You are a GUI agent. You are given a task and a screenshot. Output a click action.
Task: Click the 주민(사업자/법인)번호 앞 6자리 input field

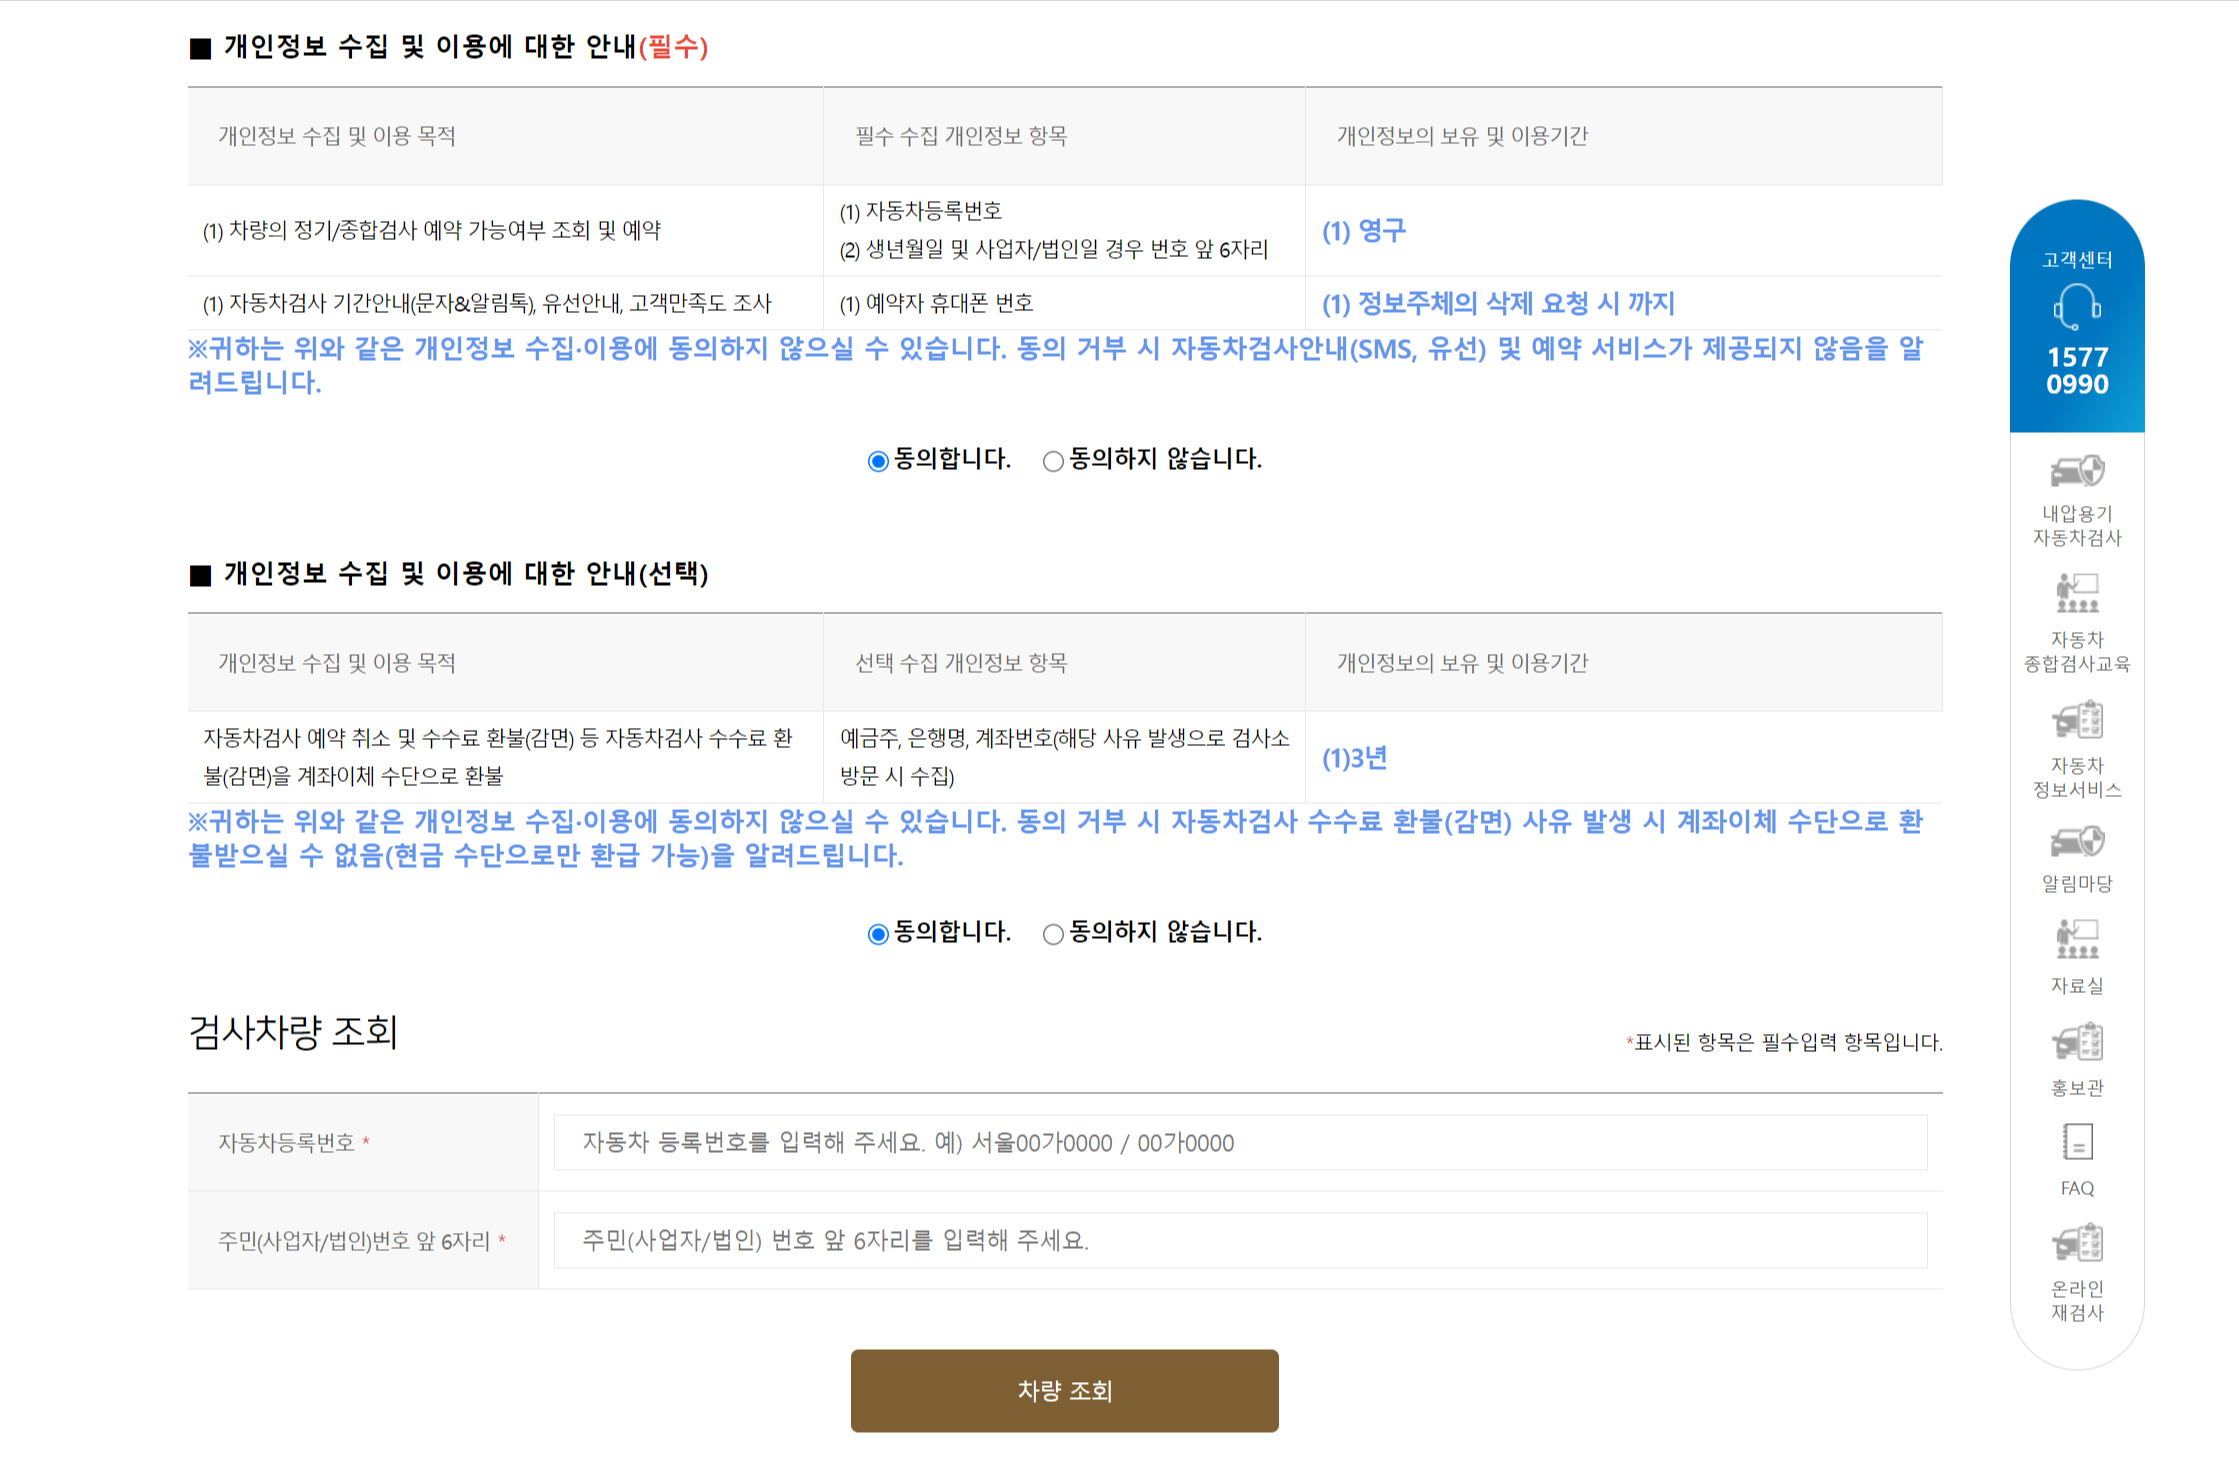[1240, 1240]
